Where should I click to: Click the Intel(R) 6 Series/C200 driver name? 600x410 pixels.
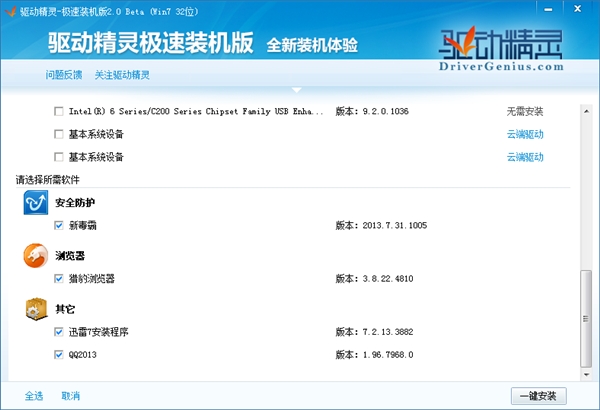click(x=196, y=111)
